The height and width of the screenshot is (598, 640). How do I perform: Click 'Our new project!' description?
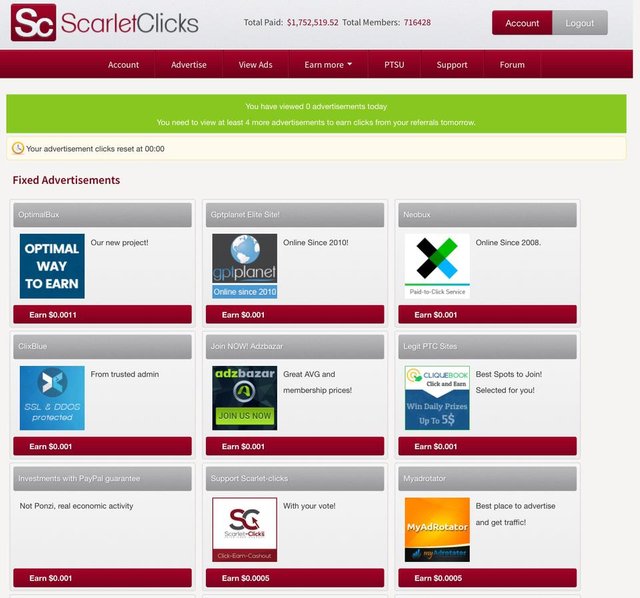click(x=120, y=242)
